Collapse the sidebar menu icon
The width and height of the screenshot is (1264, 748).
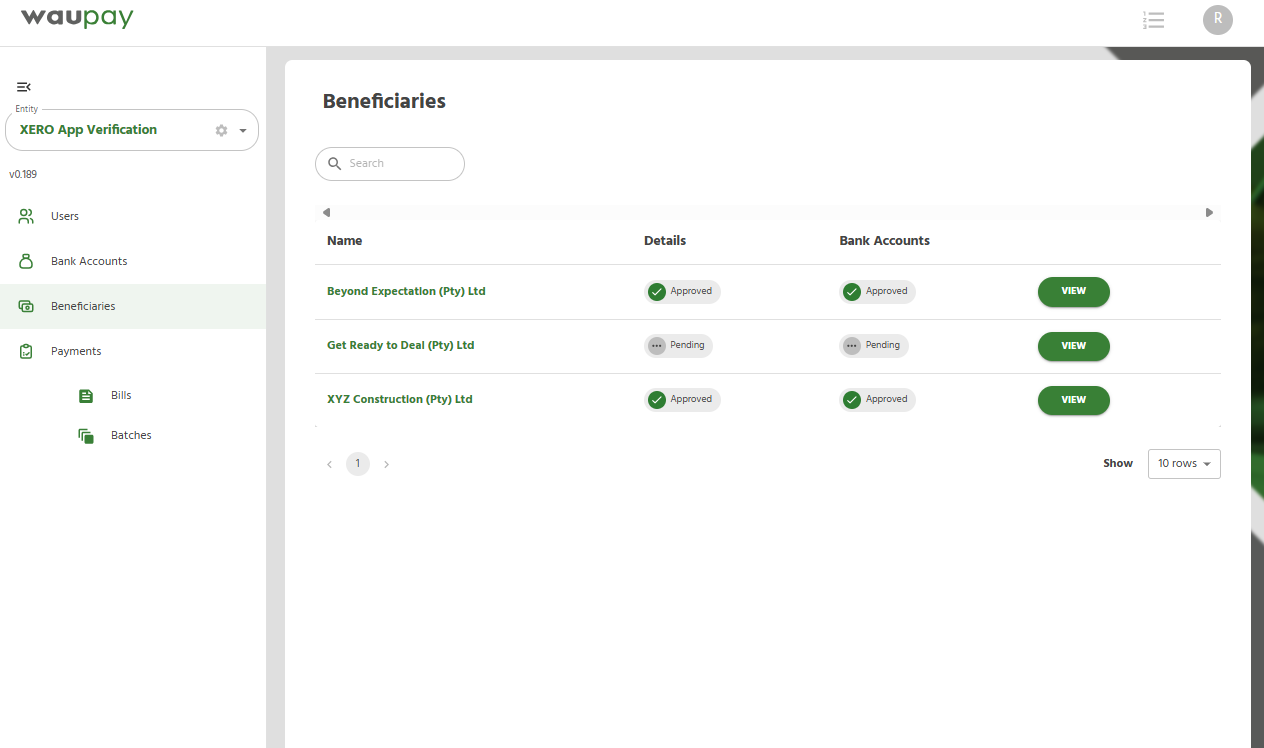(x=24, y=87)
